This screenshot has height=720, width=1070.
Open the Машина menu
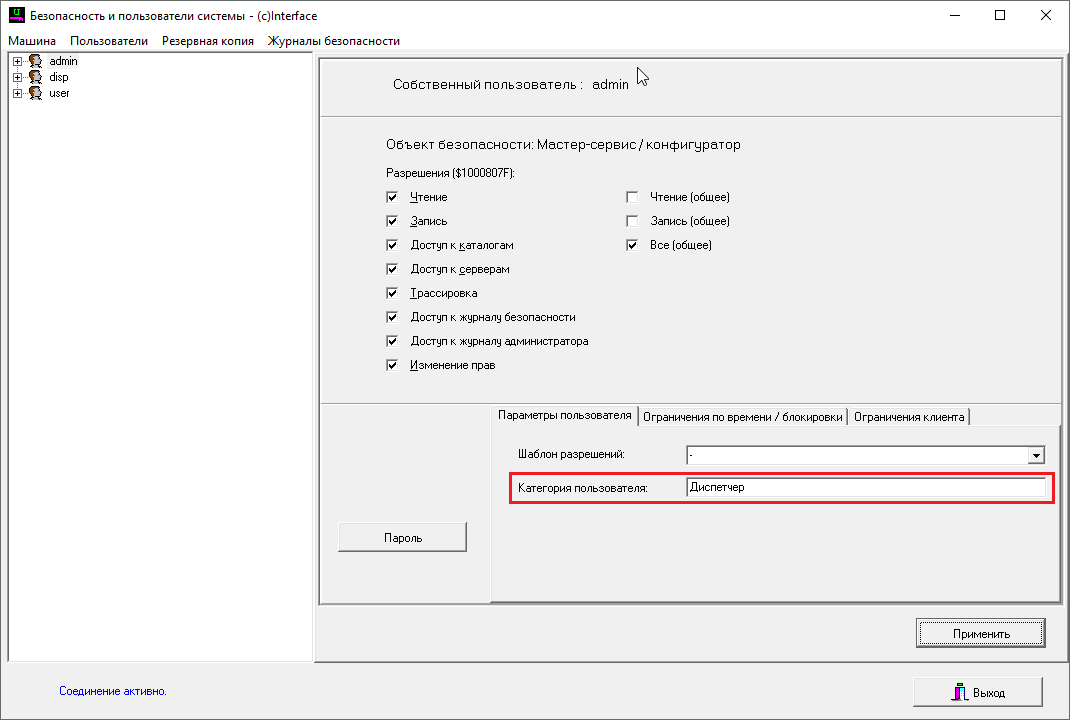[x=32, y=41]
